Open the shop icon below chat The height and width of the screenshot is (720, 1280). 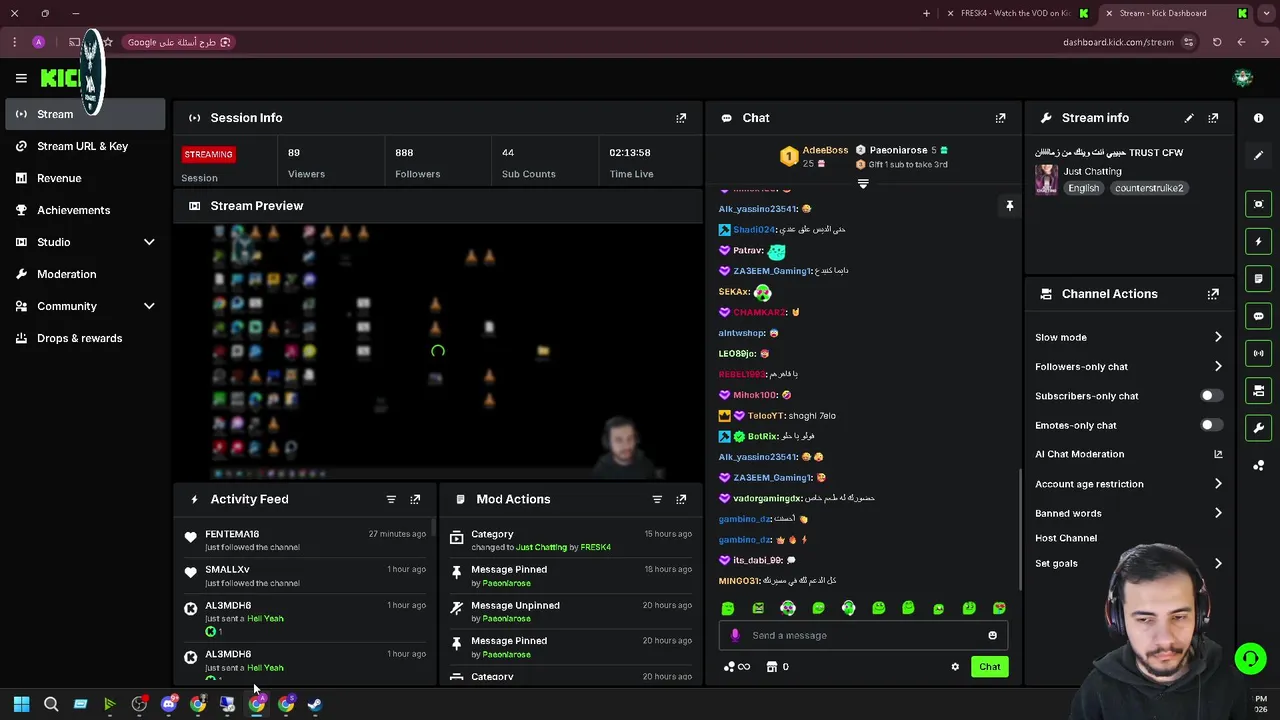[772, 667]
